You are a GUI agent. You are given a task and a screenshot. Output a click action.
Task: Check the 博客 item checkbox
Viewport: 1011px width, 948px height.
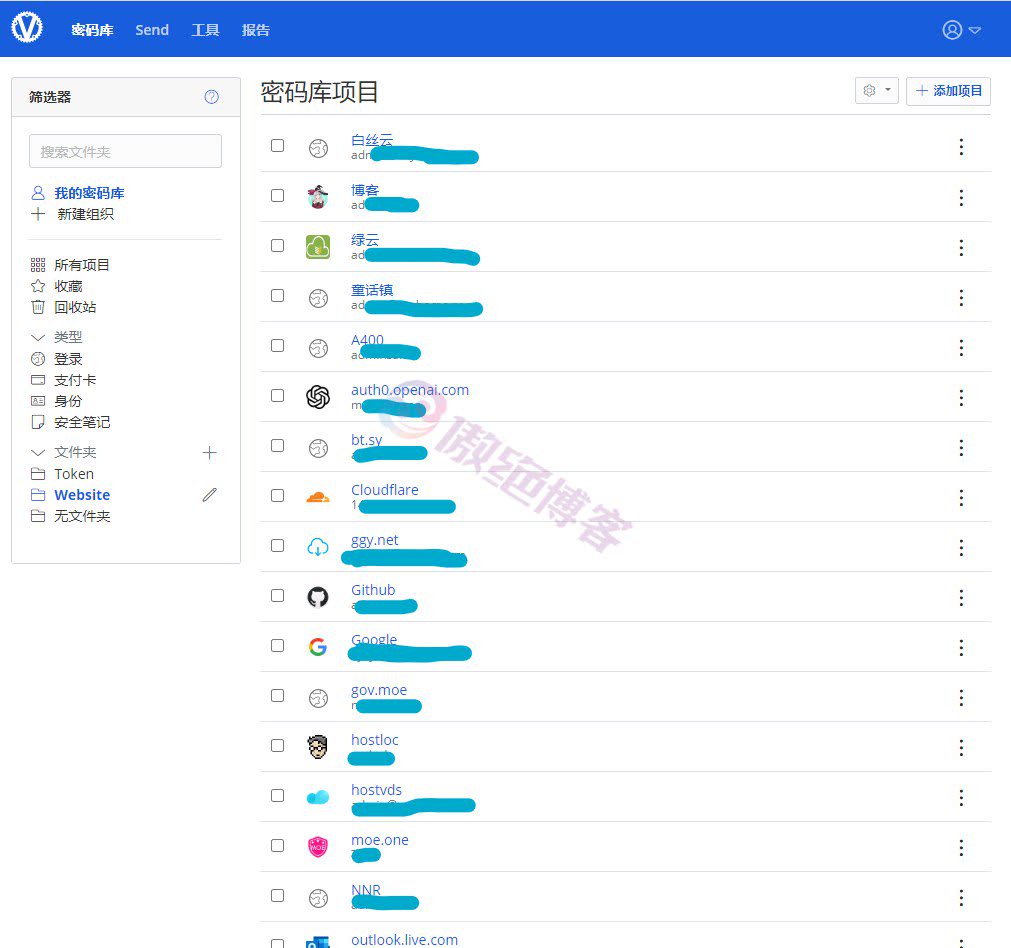[277, 195]
